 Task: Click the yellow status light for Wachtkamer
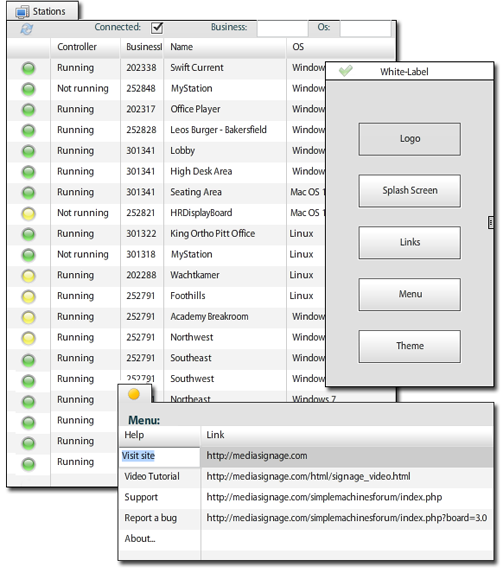[x=28, y=275]
